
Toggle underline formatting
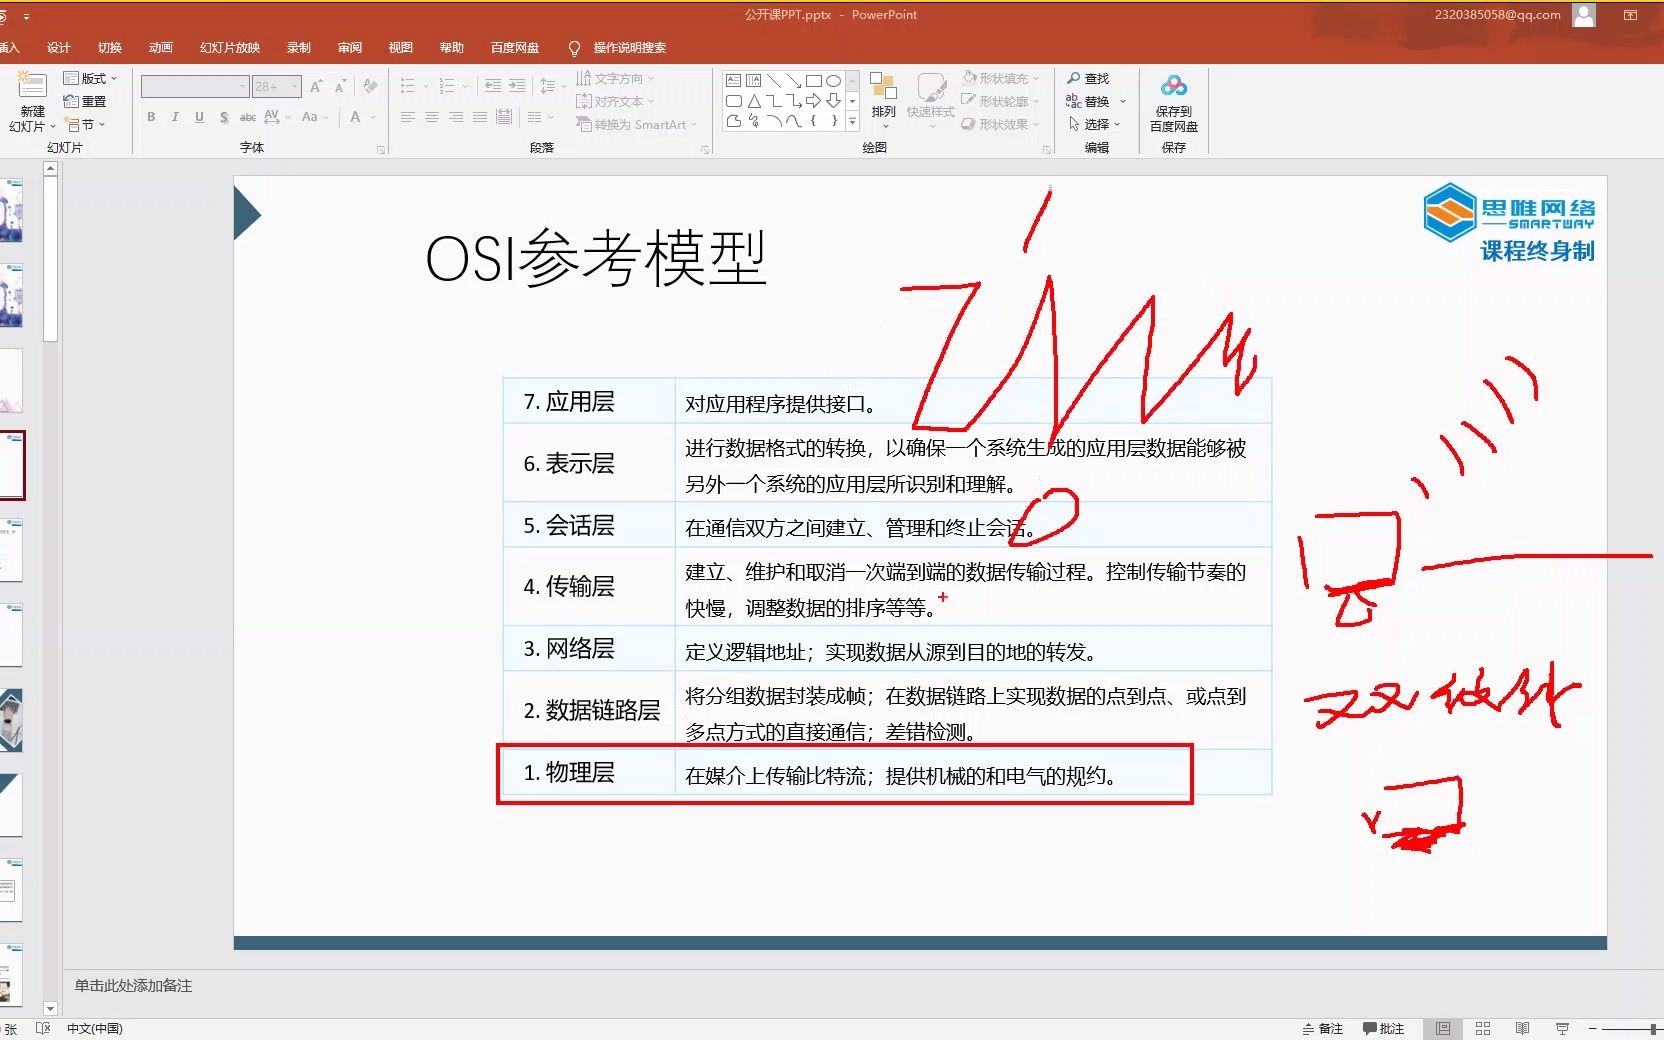(199, 118)
